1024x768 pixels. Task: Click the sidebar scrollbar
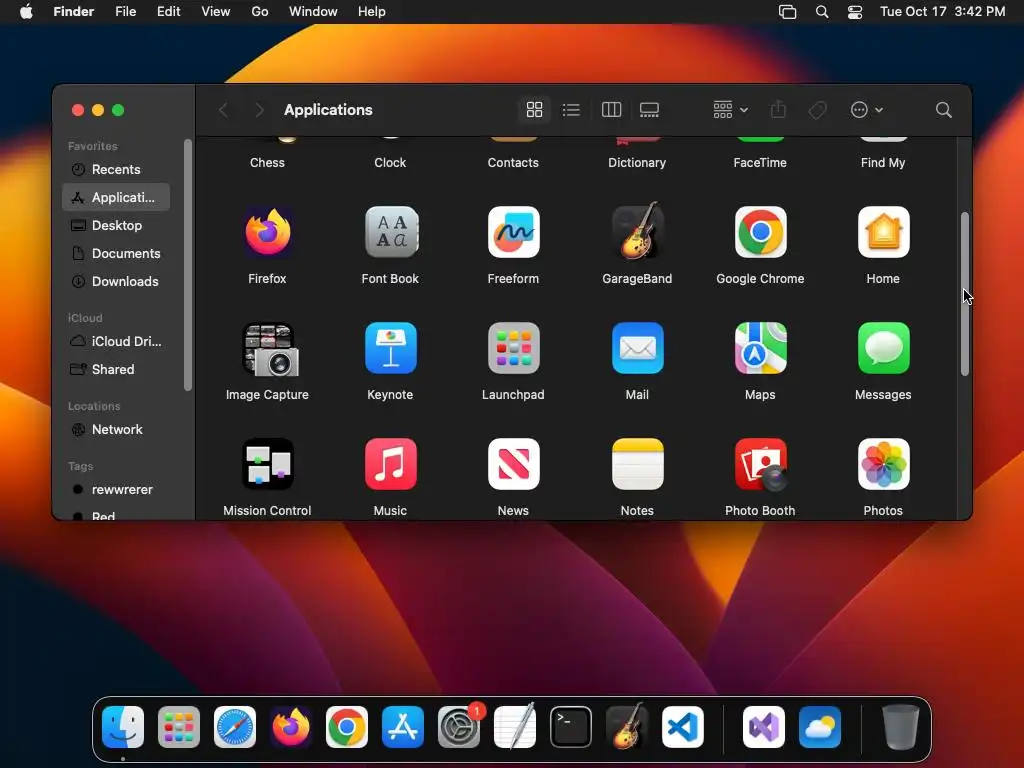188,264
